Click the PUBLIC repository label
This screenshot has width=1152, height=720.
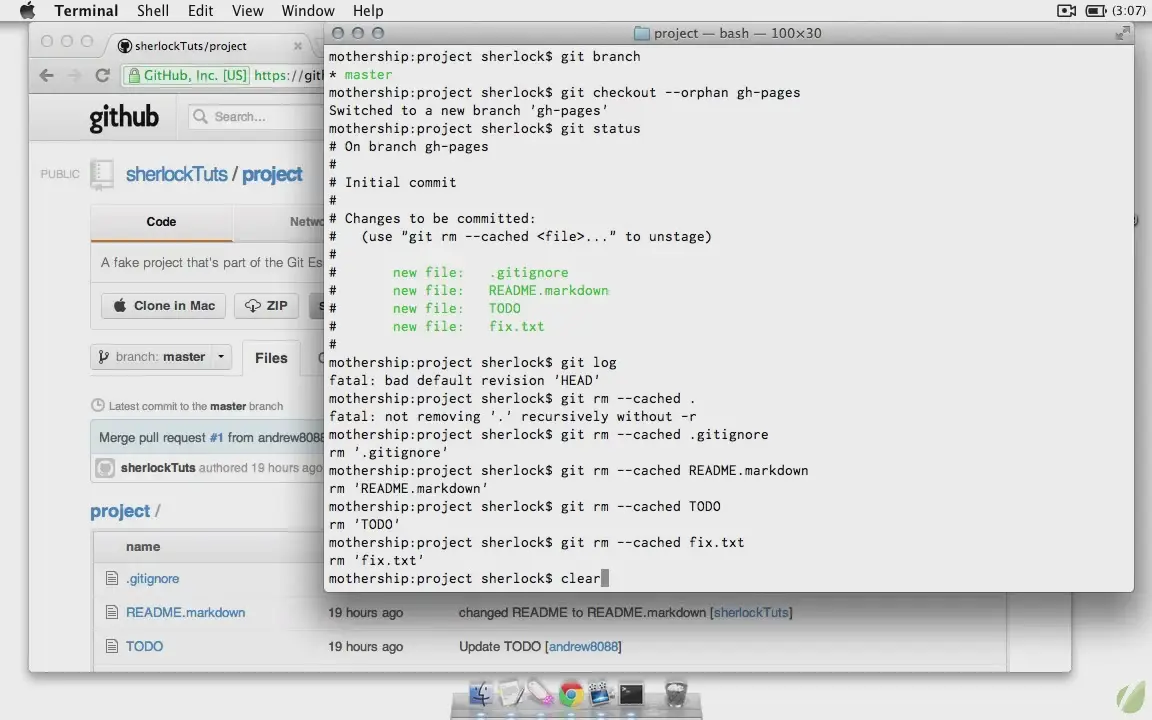click(60, 174)
